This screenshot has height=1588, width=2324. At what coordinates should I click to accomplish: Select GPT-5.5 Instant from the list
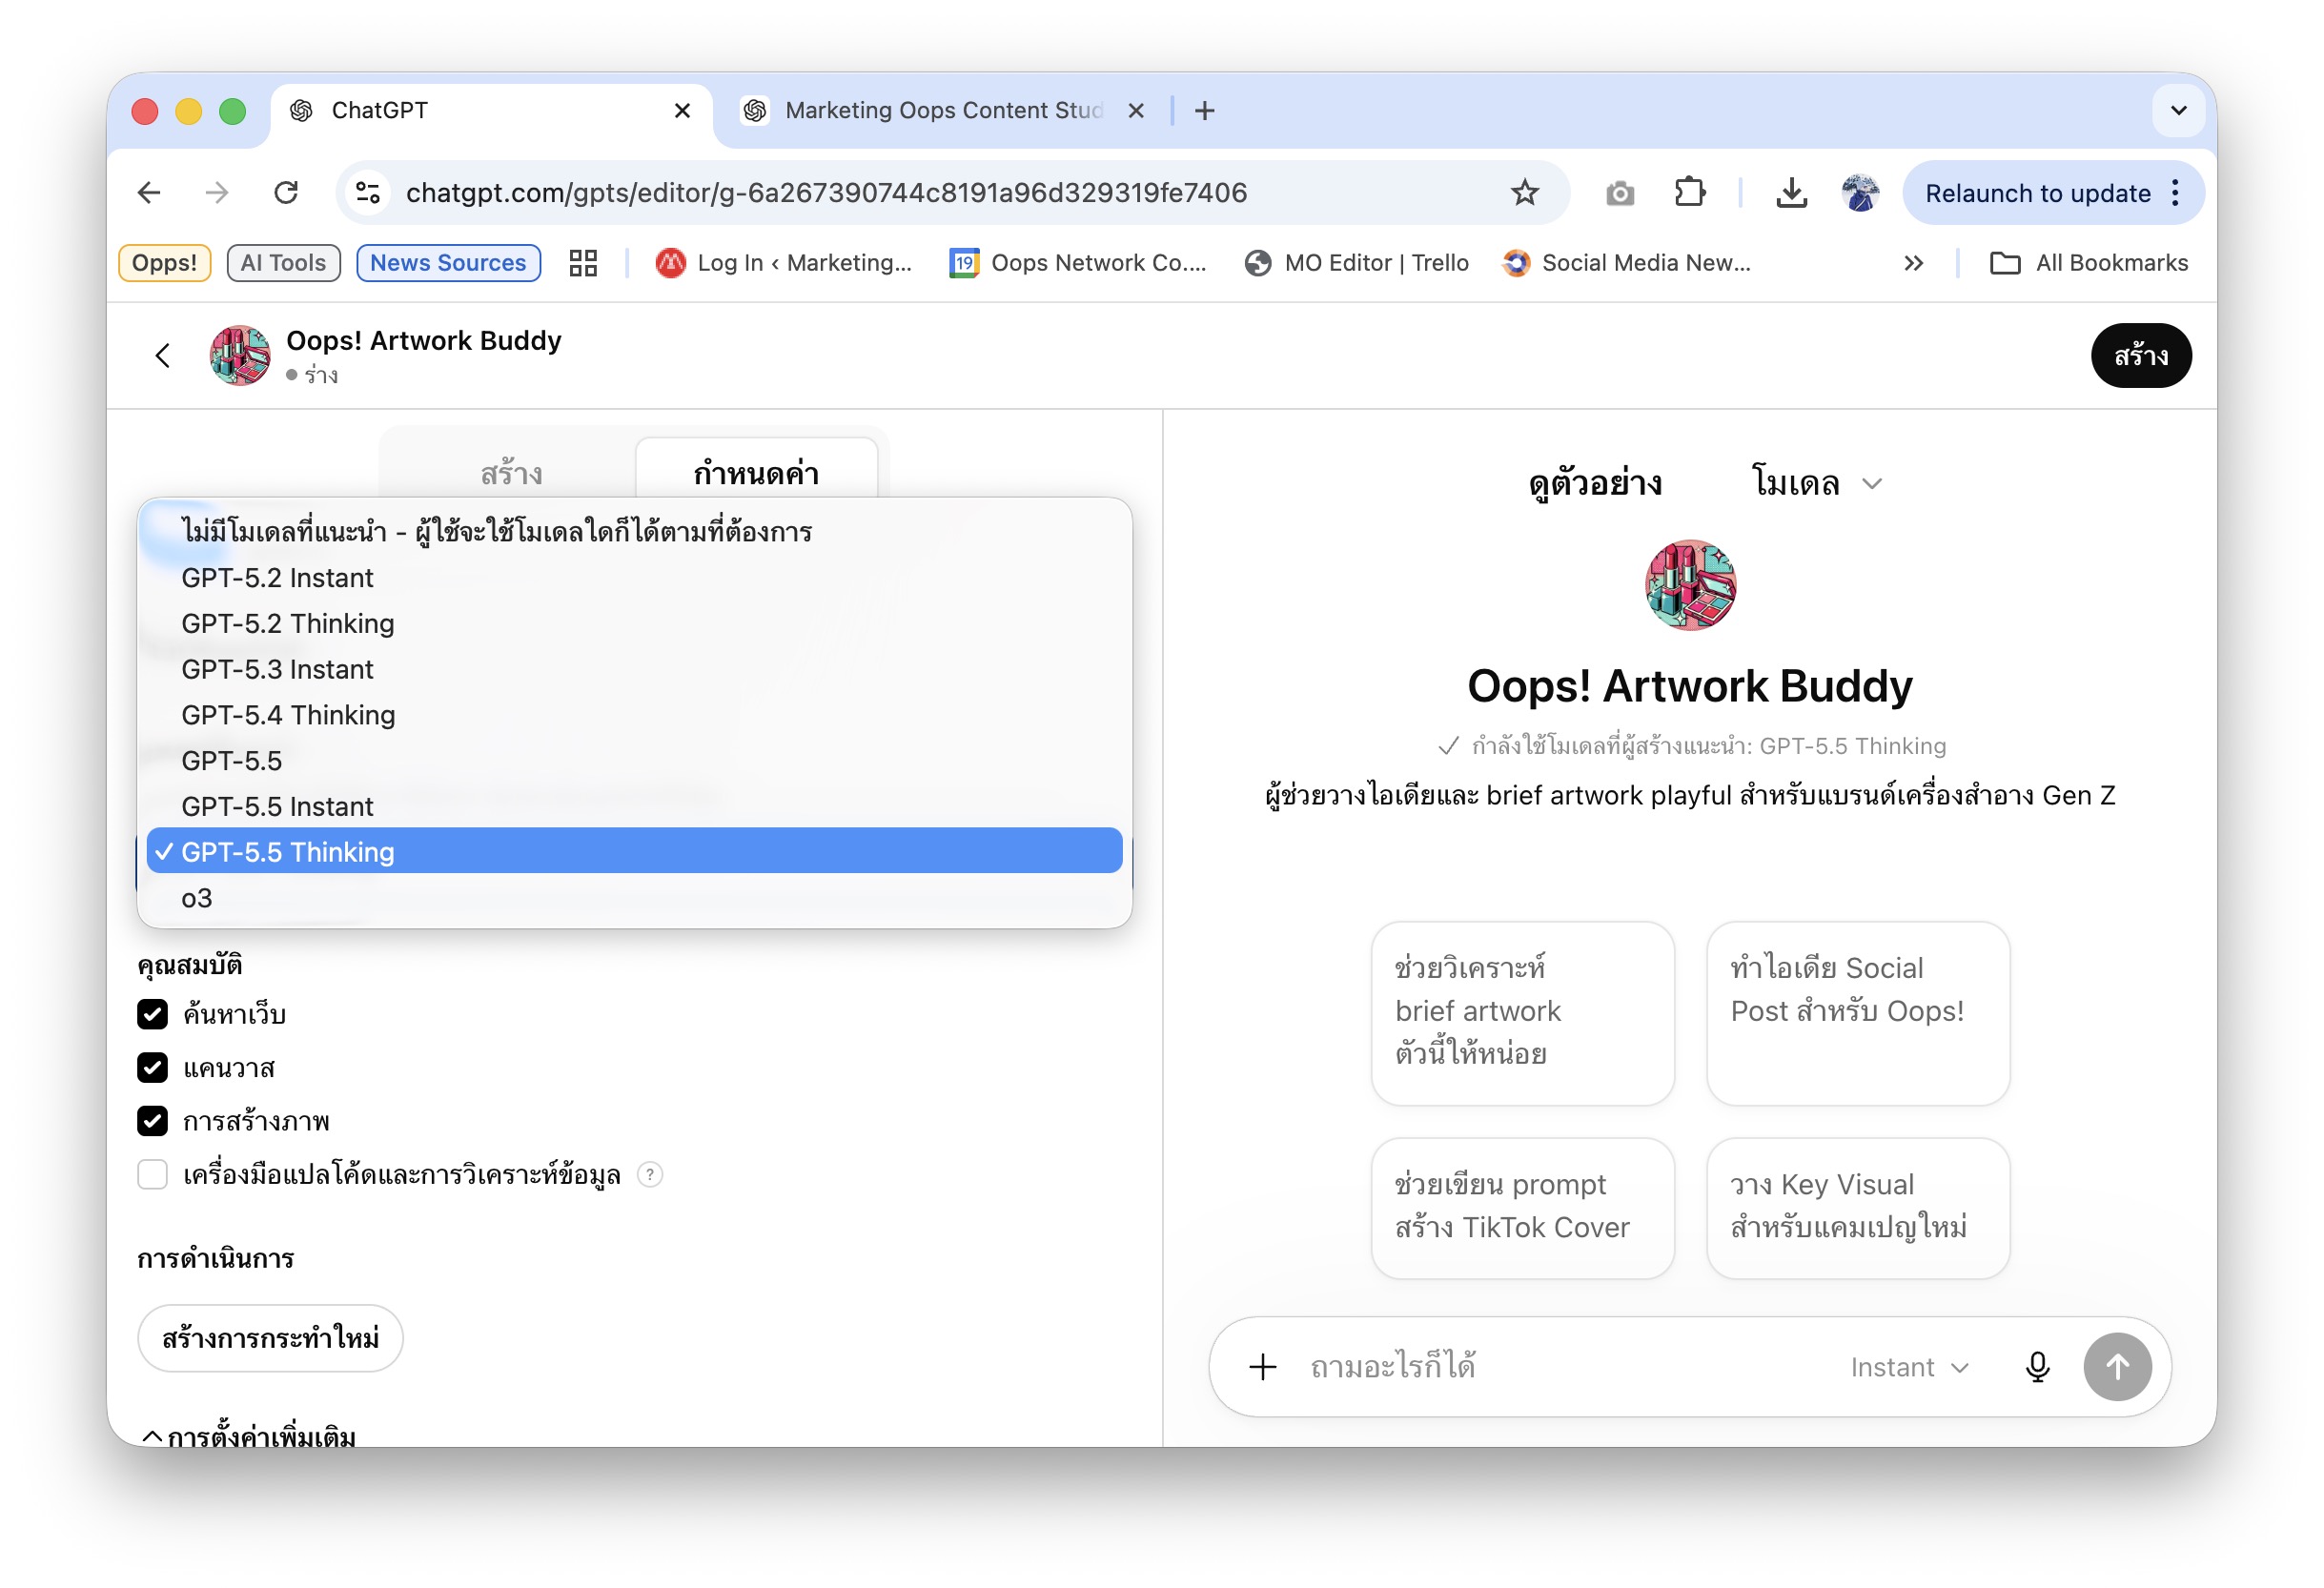click(634, 807)
